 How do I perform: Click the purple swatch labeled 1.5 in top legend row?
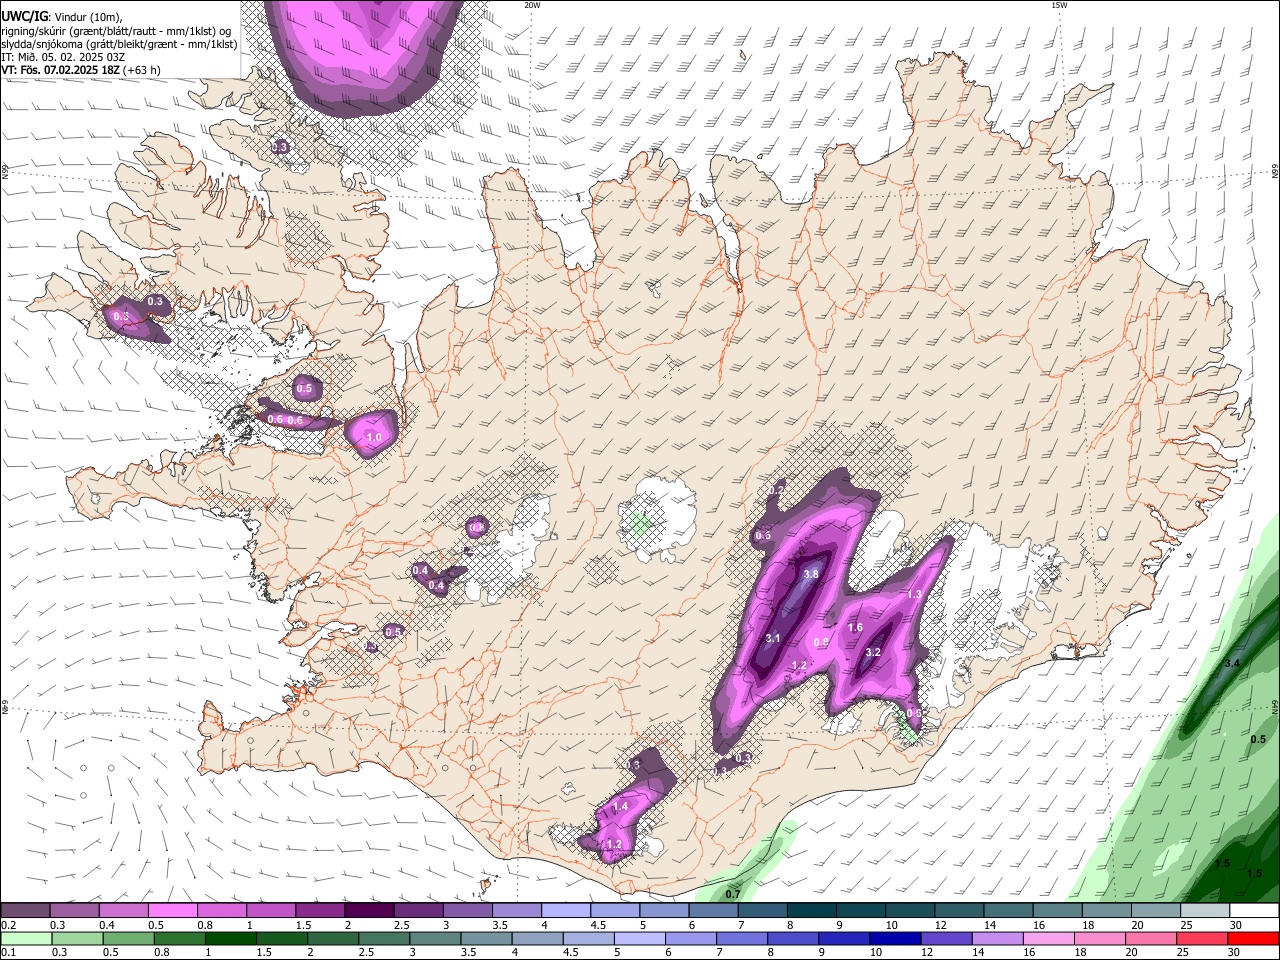[319, 911]
